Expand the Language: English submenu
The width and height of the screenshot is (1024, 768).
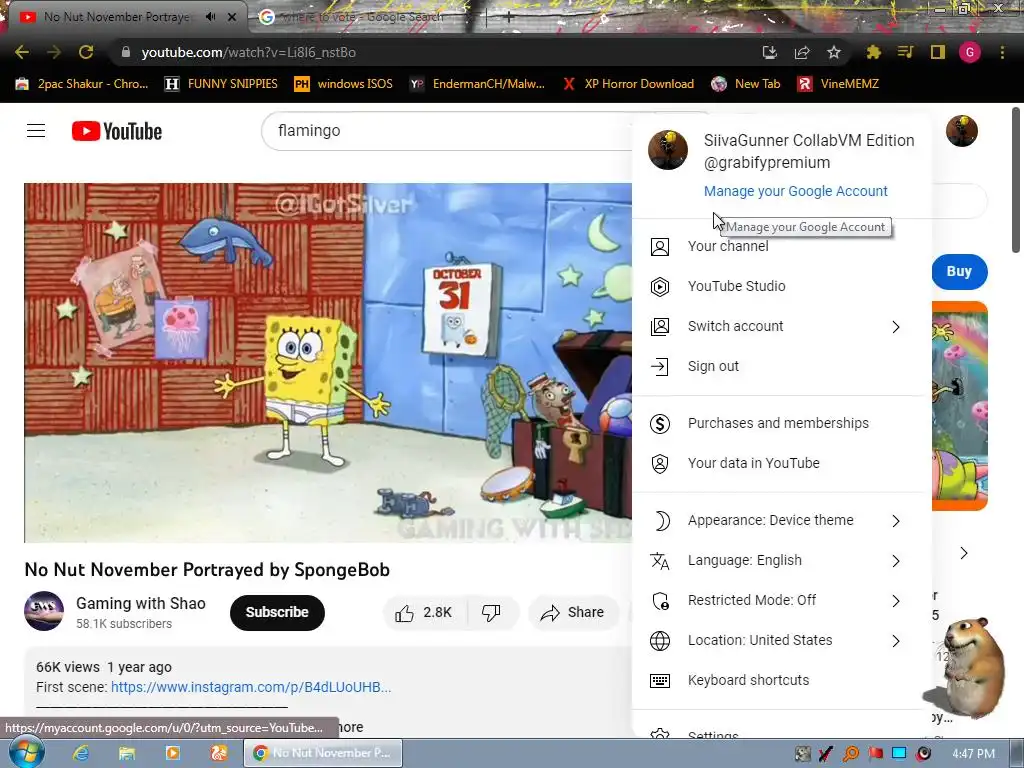(896, 561)
